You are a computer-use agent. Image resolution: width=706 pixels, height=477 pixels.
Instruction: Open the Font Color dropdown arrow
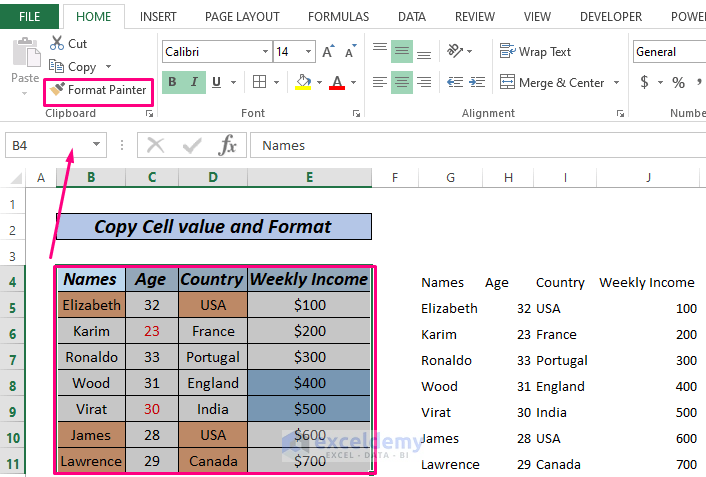tap(356, 82)
